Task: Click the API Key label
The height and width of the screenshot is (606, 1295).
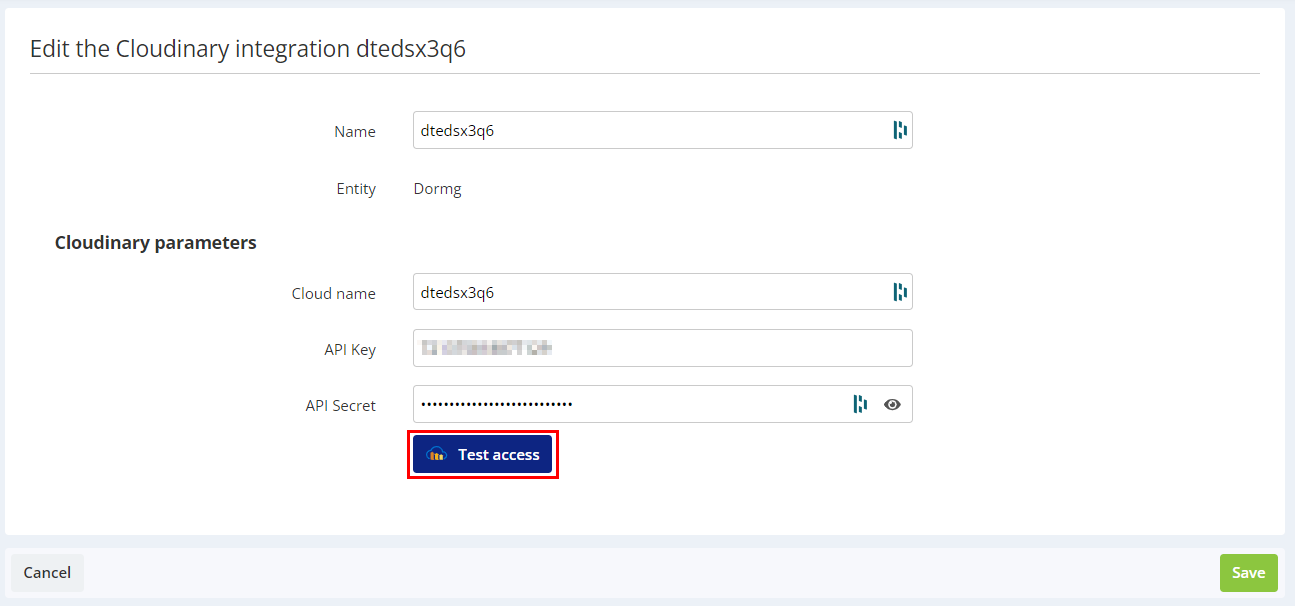Action: click(x=349, y=350)
